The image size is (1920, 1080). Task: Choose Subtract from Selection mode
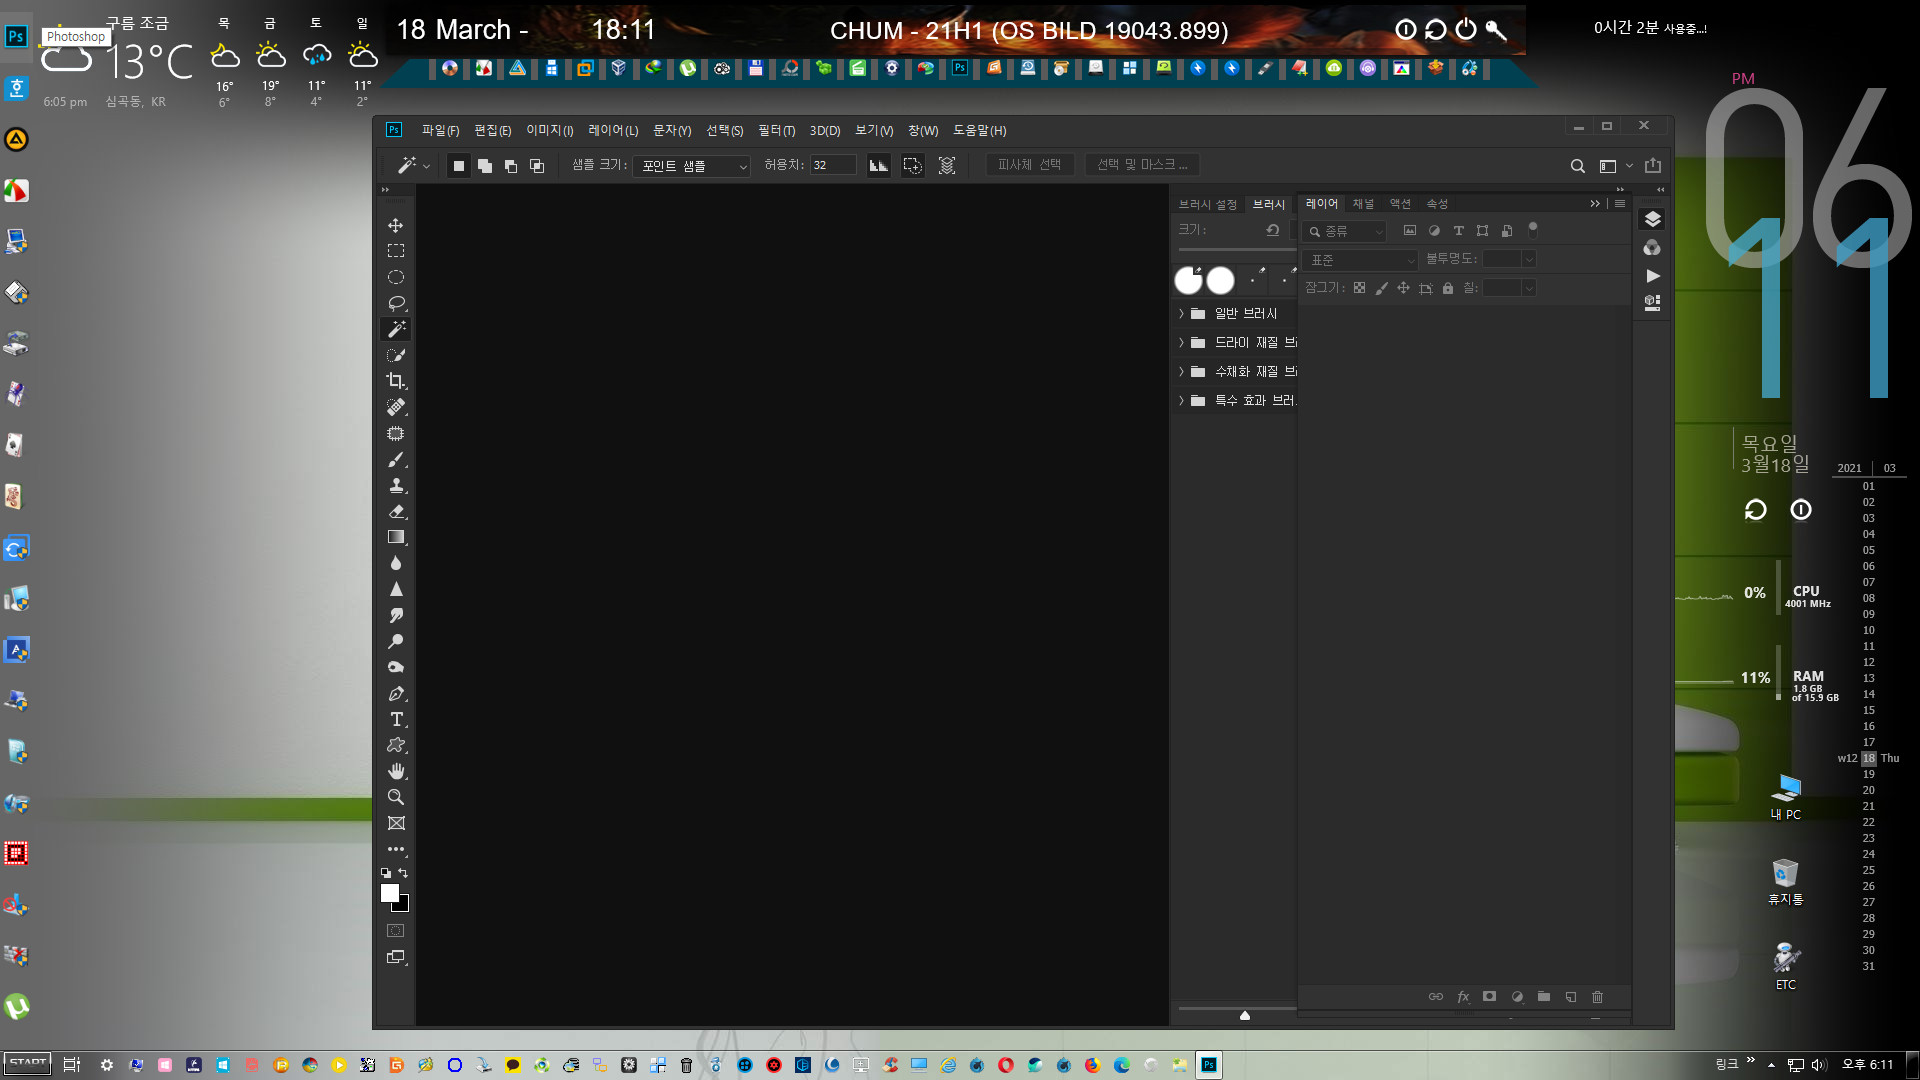click(511, 166)
